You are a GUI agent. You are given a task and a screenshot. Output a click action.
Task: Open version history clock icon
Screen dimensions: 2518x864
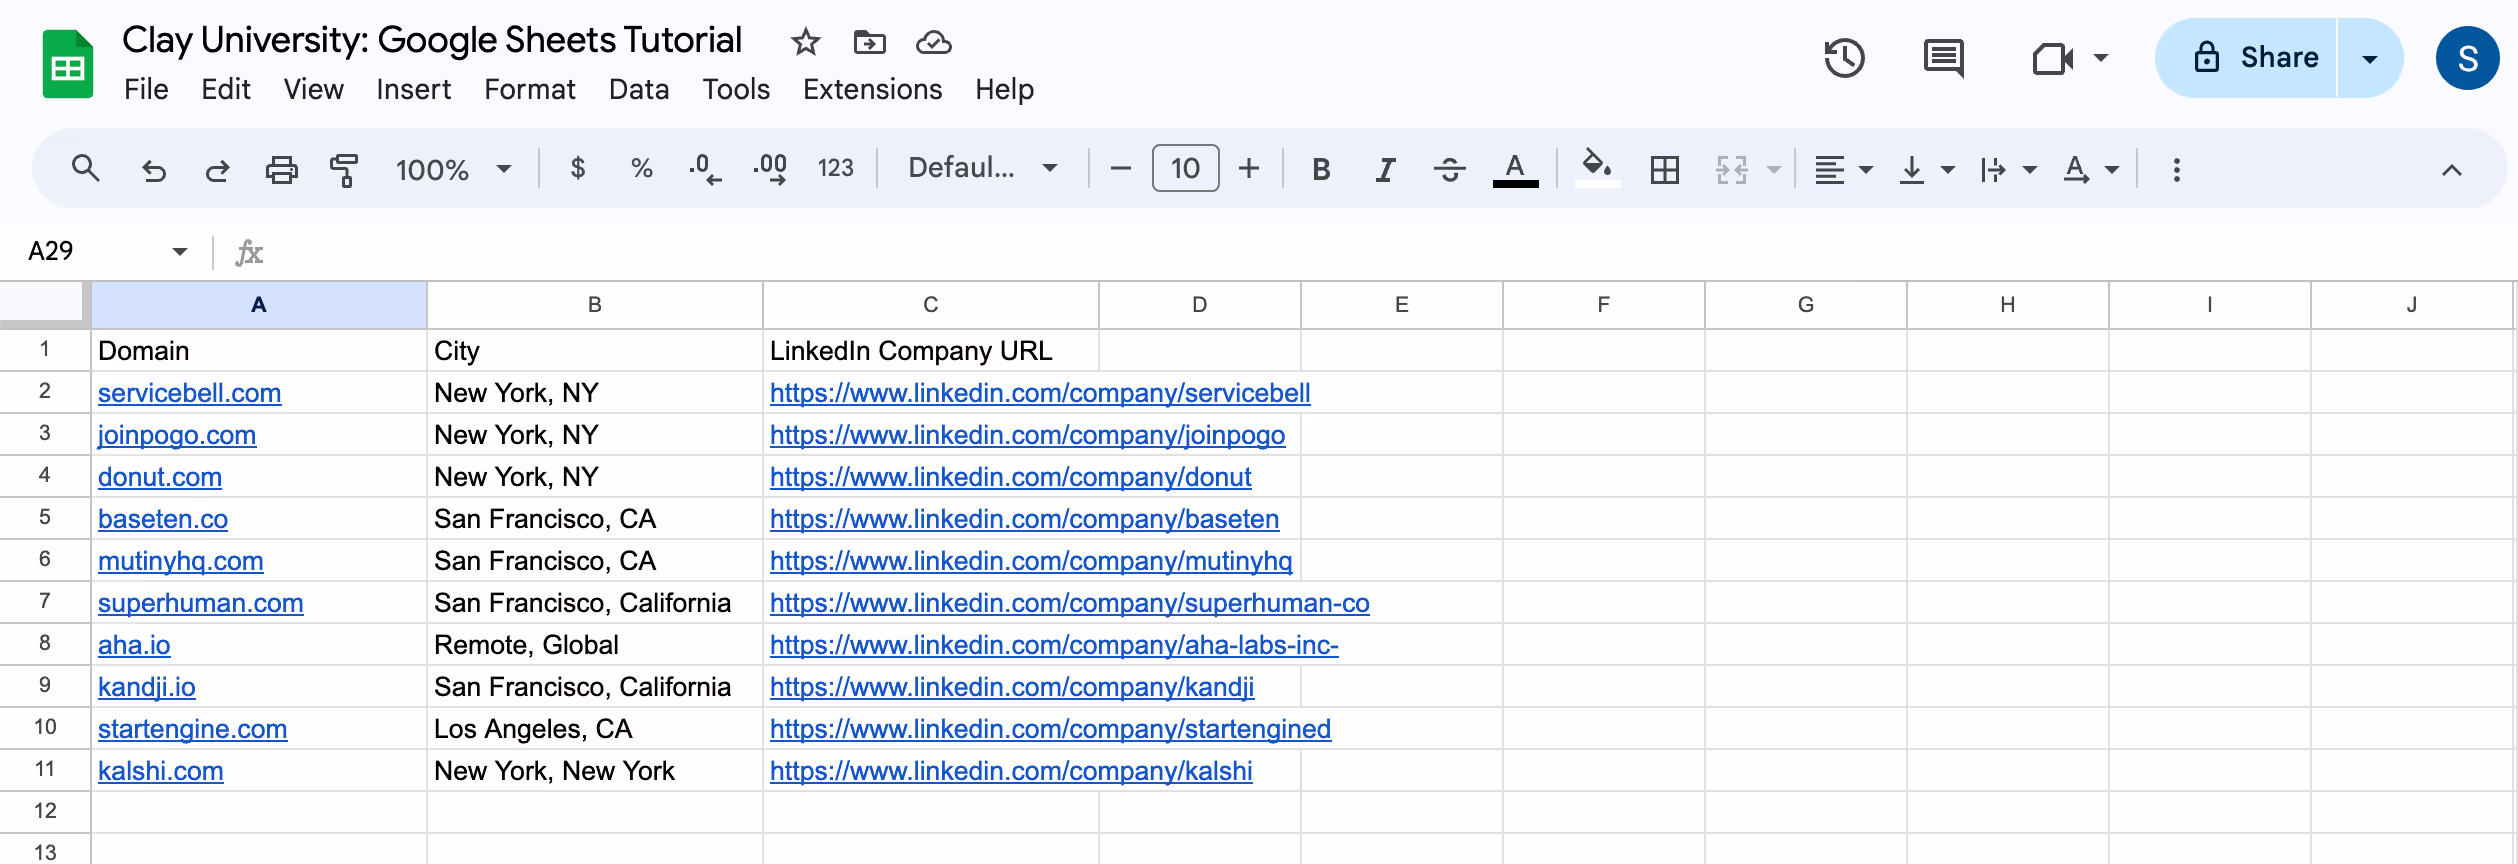[x=1844, y=58]
